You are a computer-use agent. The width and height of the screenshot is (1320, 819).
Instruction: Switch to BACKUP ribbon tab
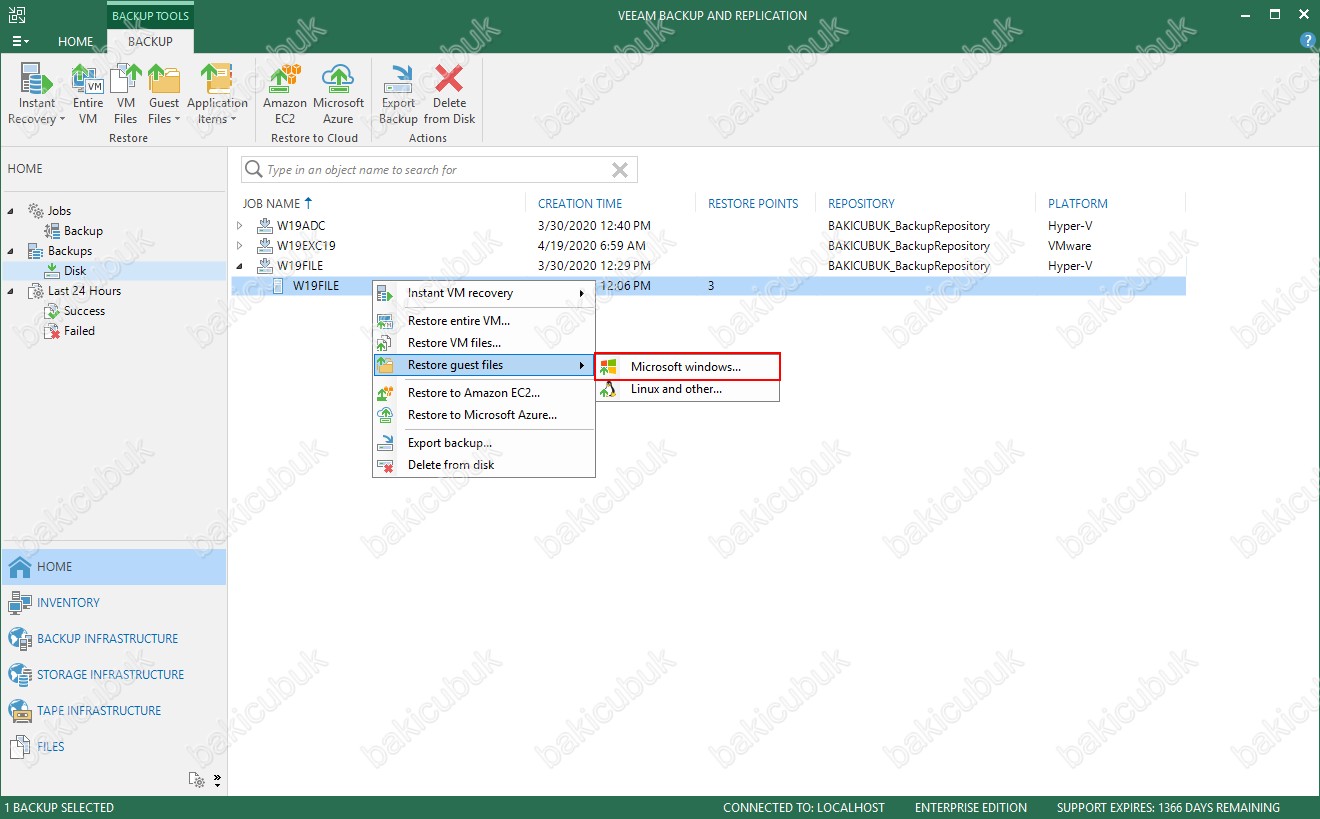pos(151,42)
